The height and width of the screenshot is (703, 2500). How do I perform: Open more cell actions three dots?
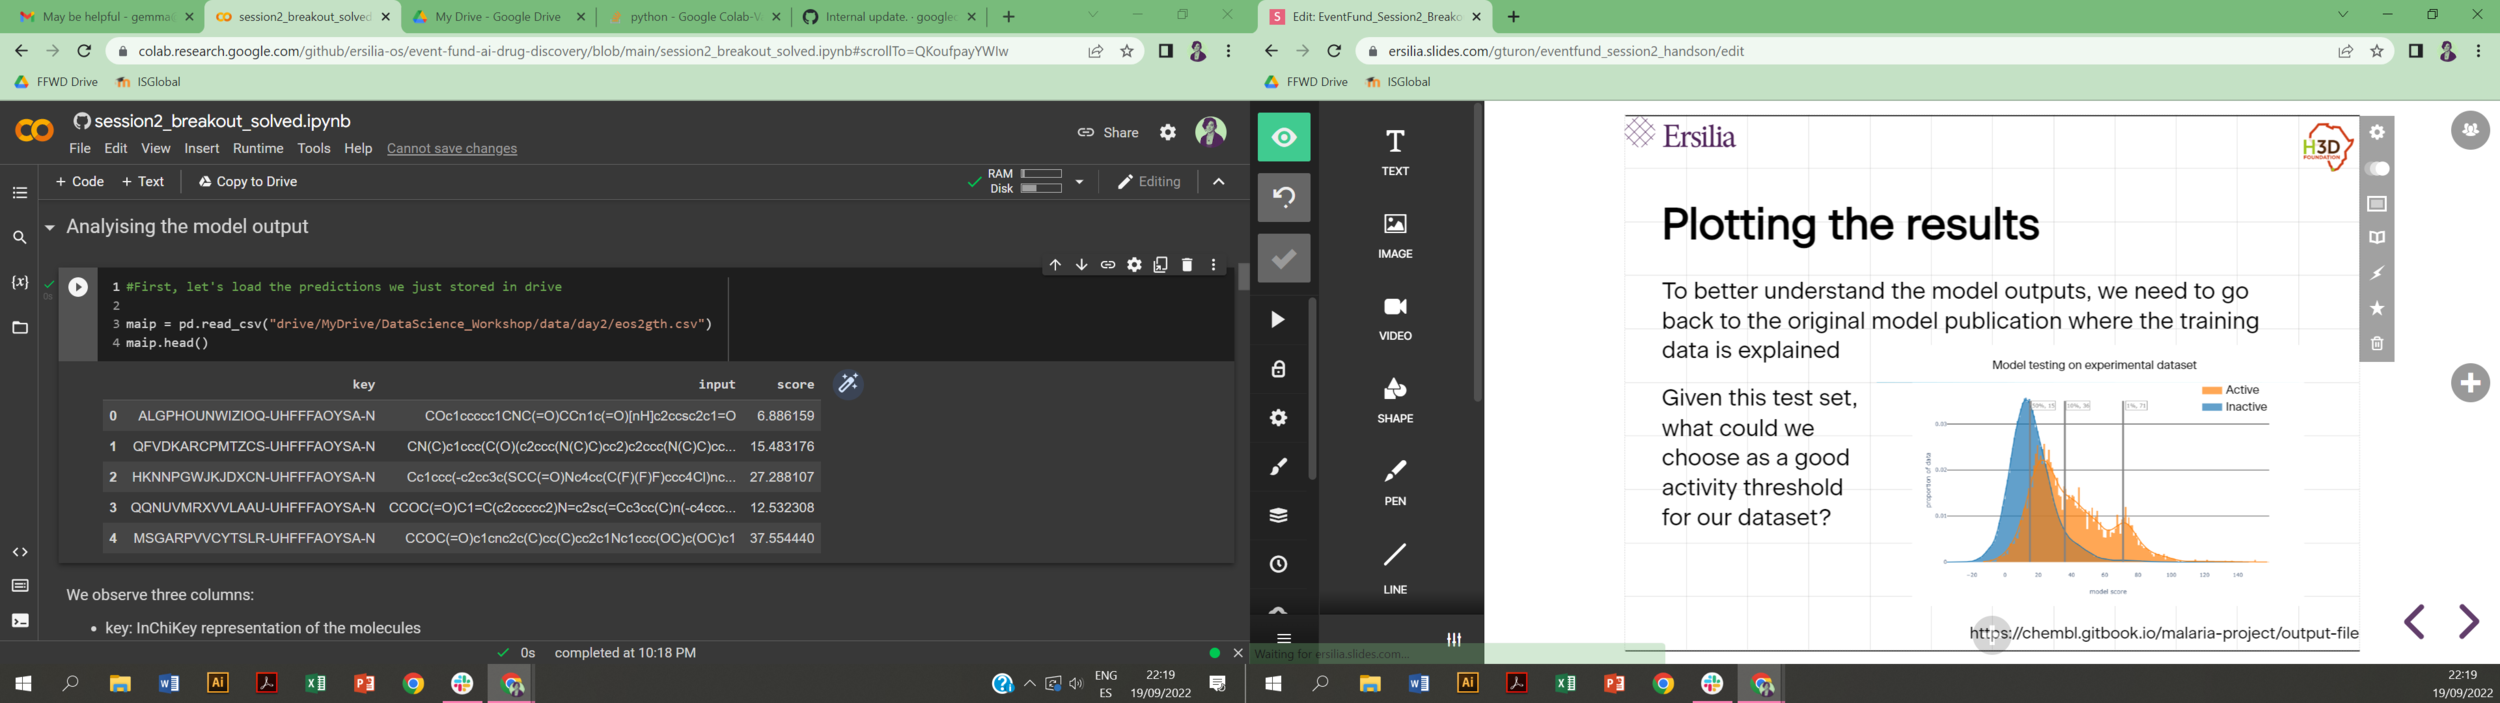point(1213,265)
